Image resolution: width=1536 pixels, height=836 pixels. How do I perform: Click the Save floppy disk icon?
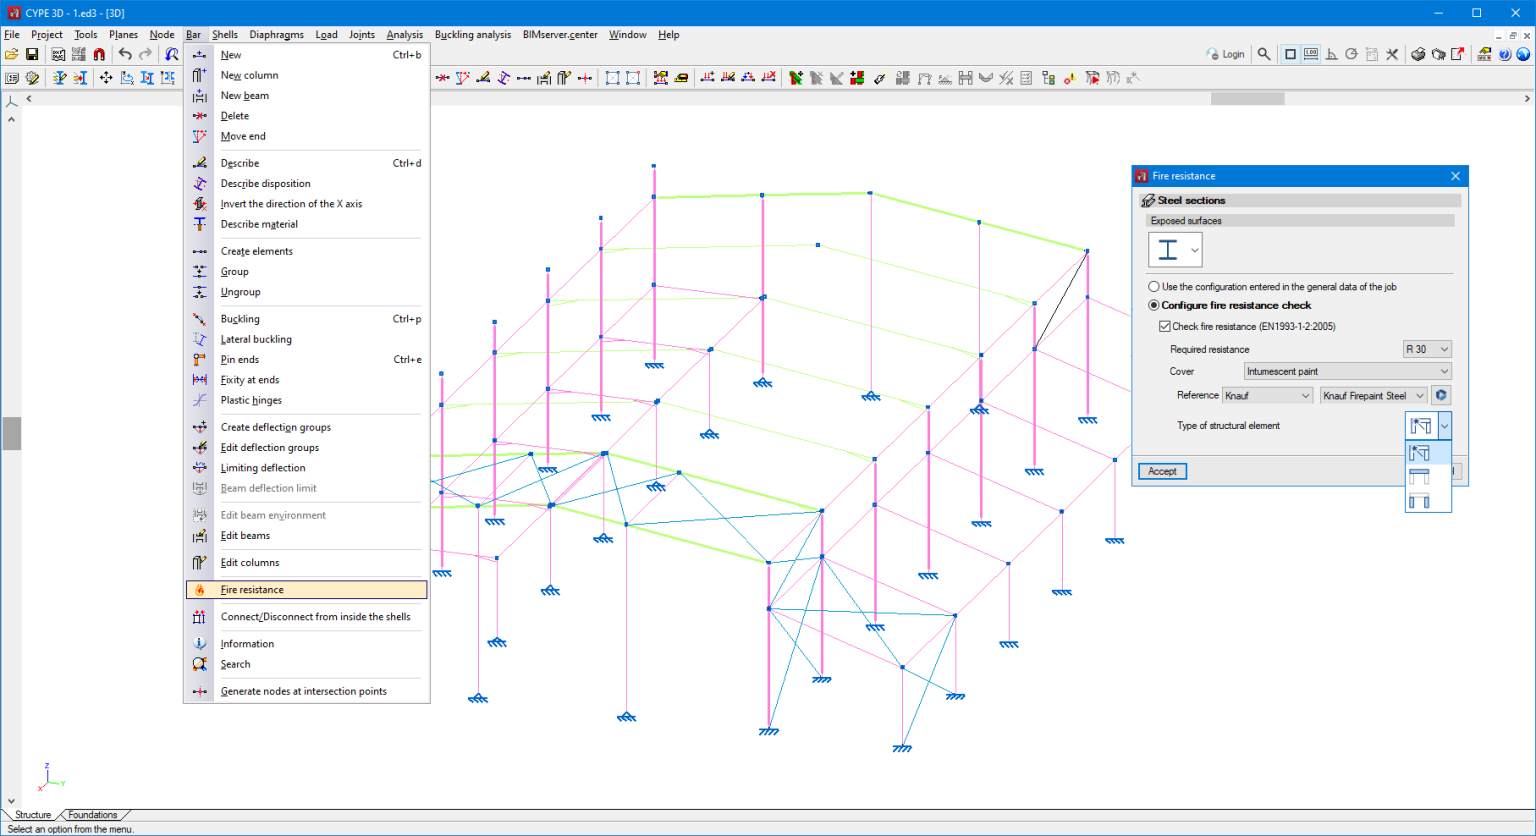[32, 54]
